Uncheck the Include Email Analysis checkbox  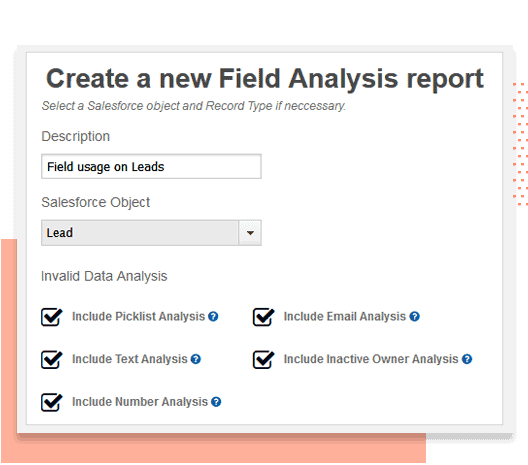coord(263,317)
